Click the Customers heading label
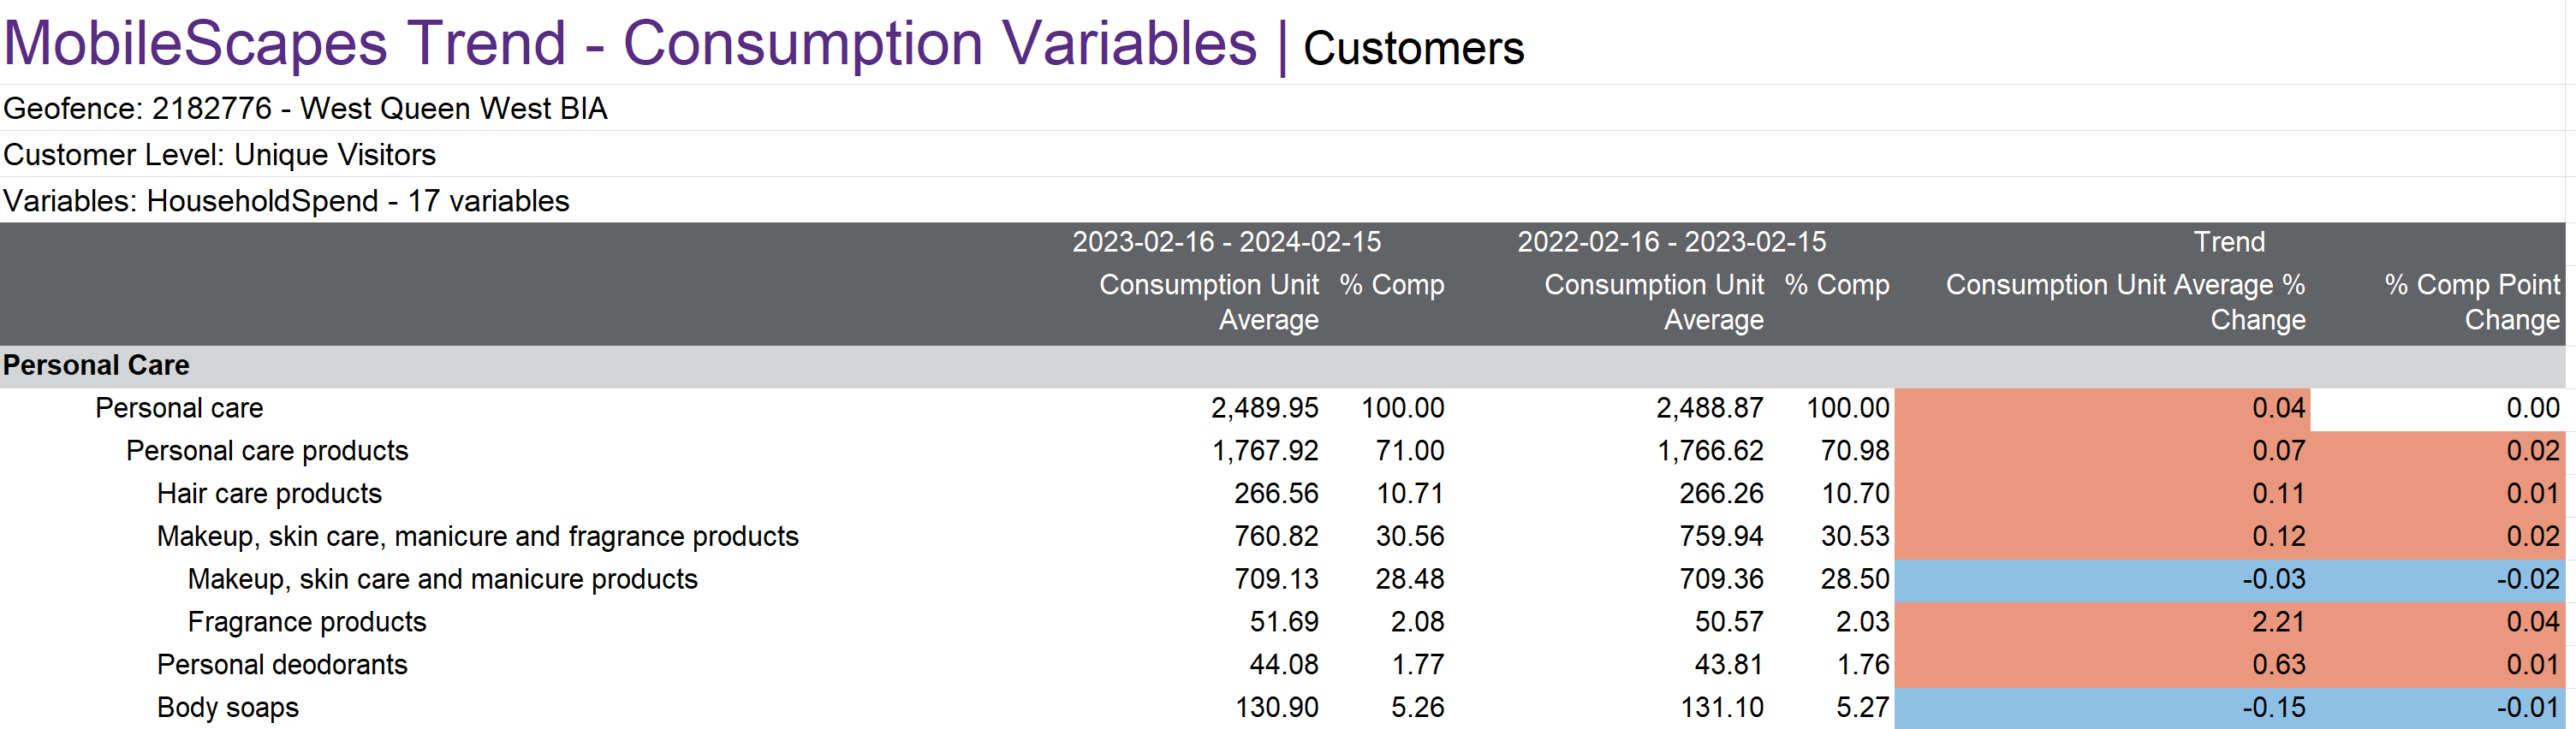The image size is (2576, 729). click(1413, 48)
